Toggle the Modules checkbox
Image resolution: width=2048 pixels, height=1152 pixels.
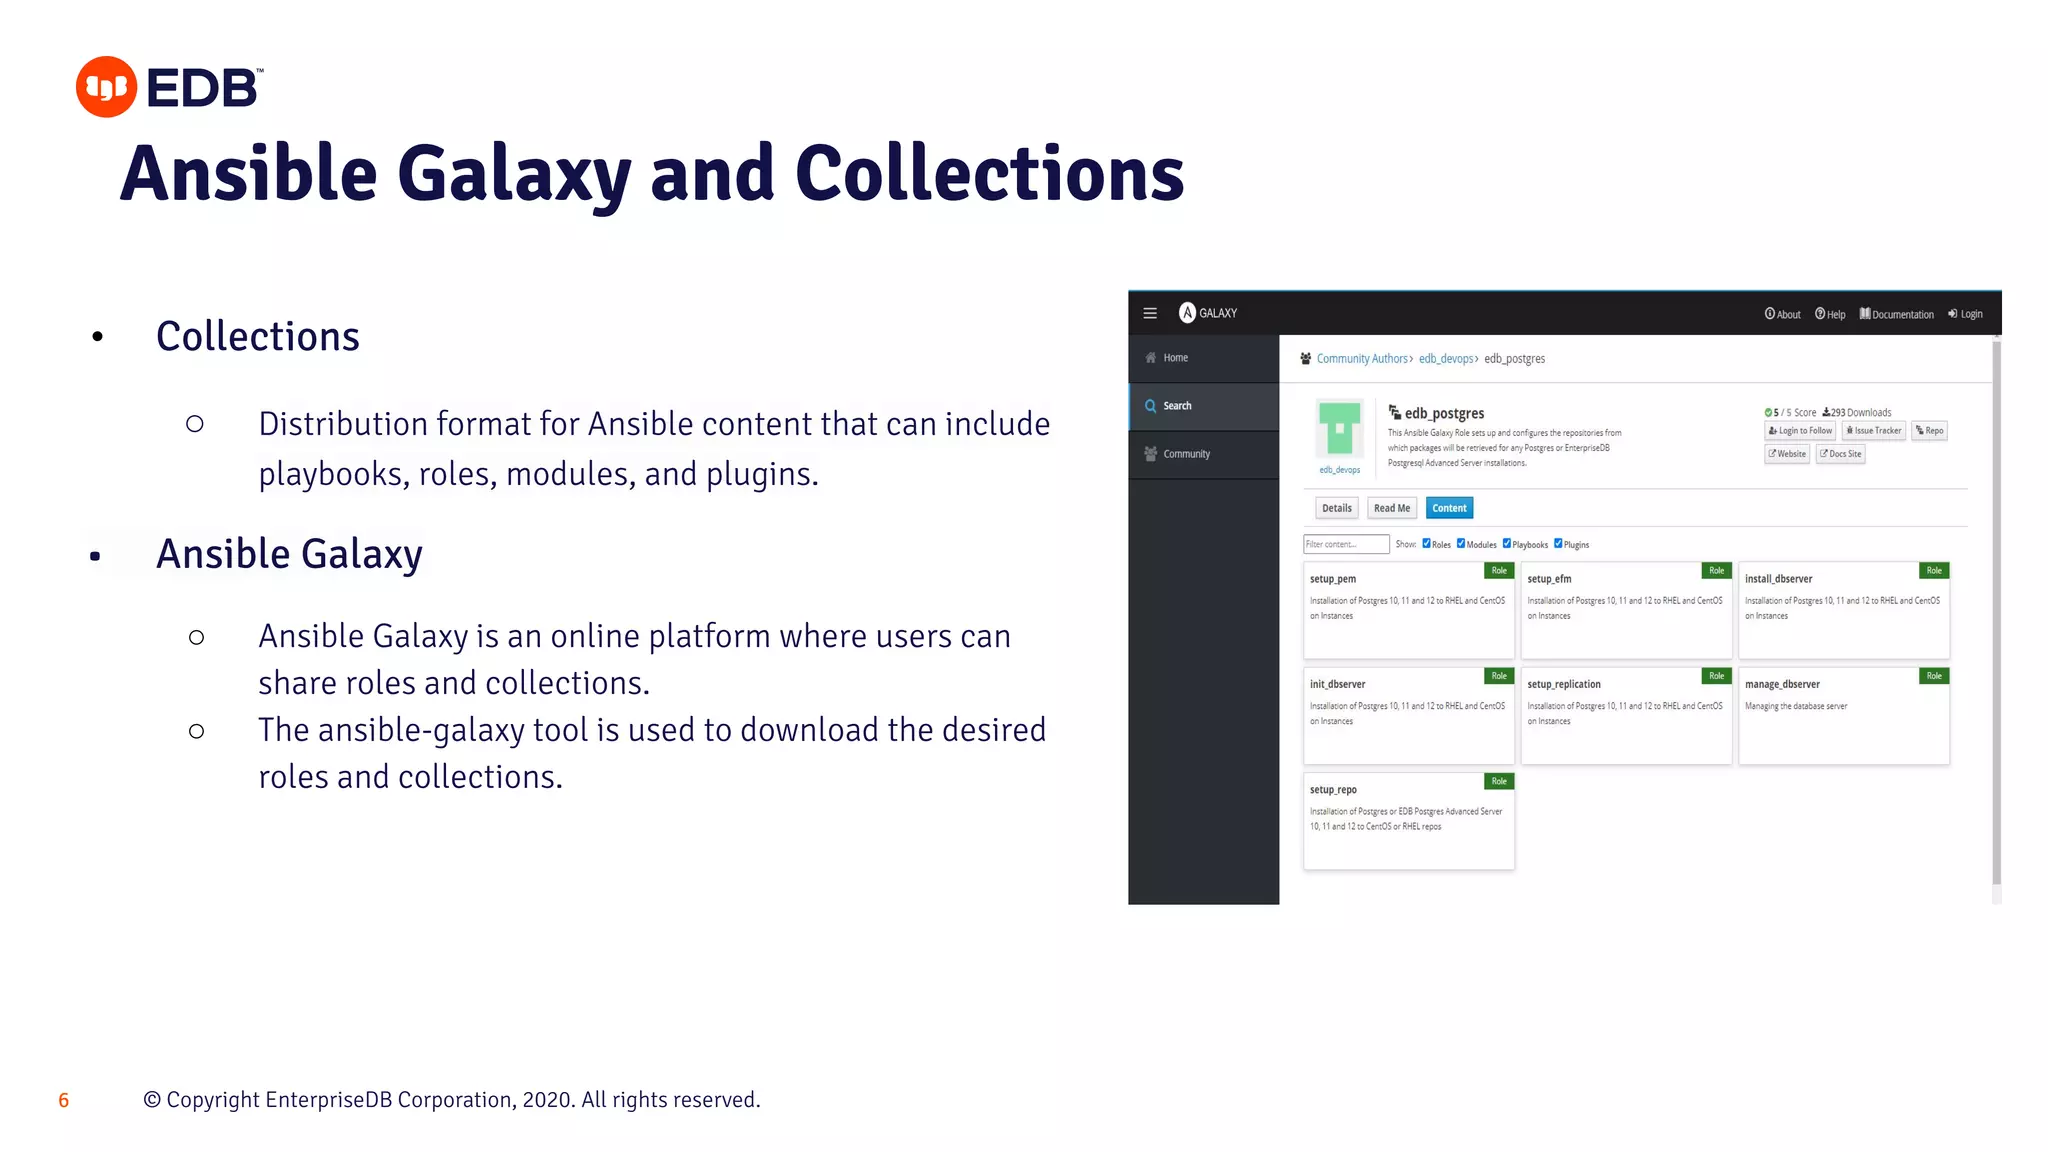[1461, 544]
